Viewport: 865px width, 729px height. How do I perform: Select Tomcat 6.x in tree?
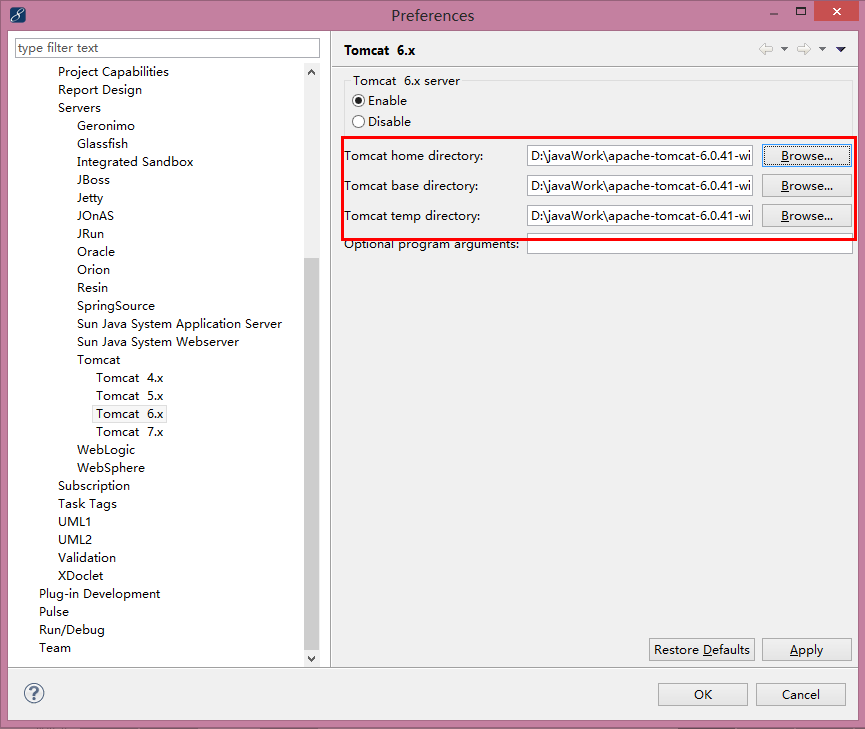pyautogui.click(x=130, y=414)
